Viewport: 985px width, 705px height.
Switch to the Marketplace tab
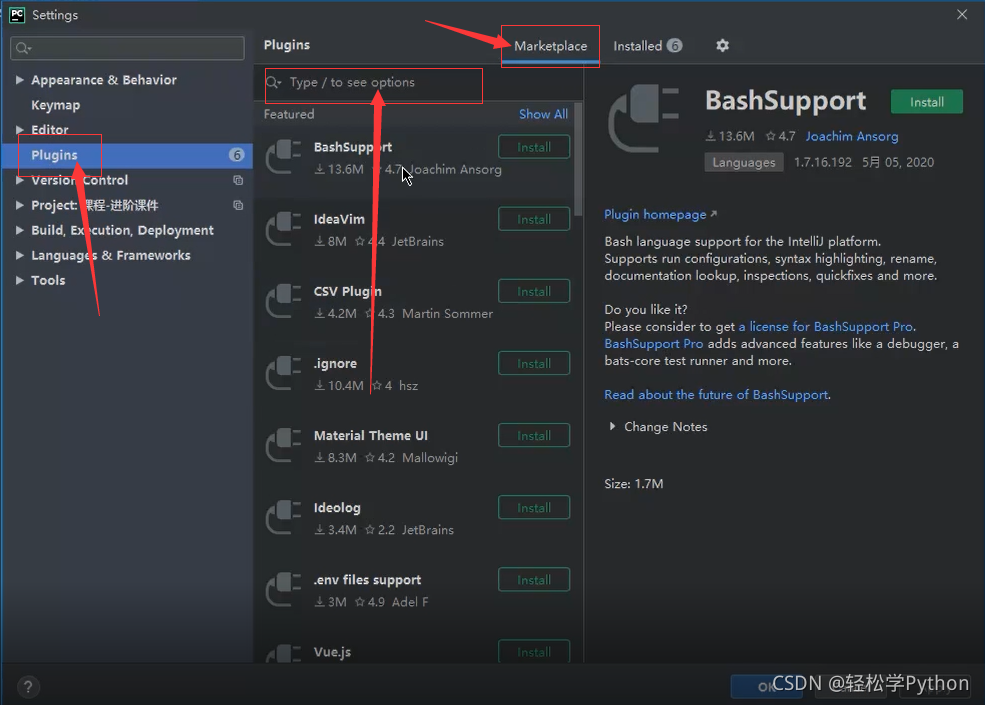coord(550,46)
